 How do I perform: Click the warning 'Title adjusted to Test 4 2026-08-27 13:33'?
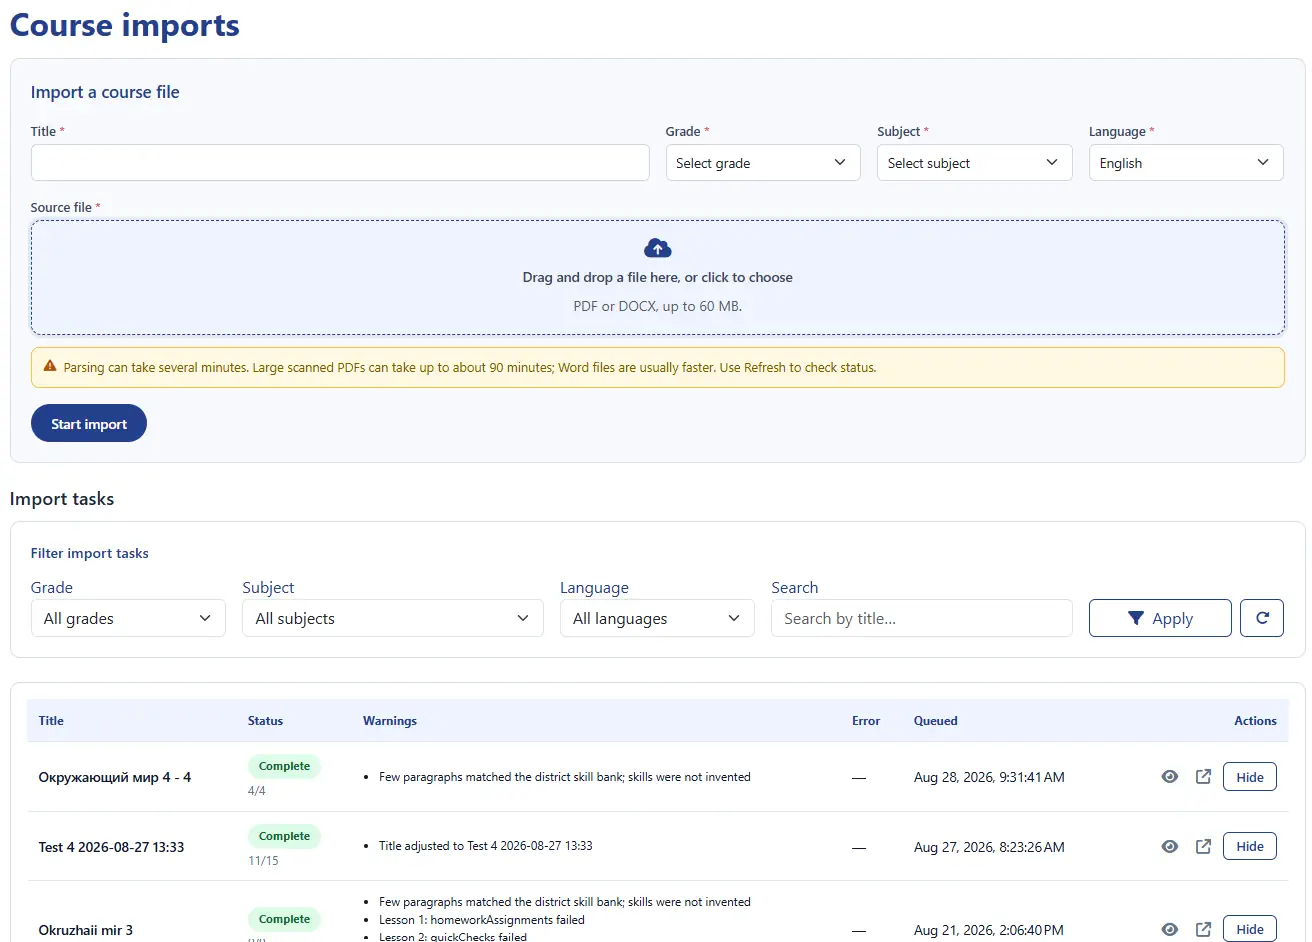click(486, 846)
